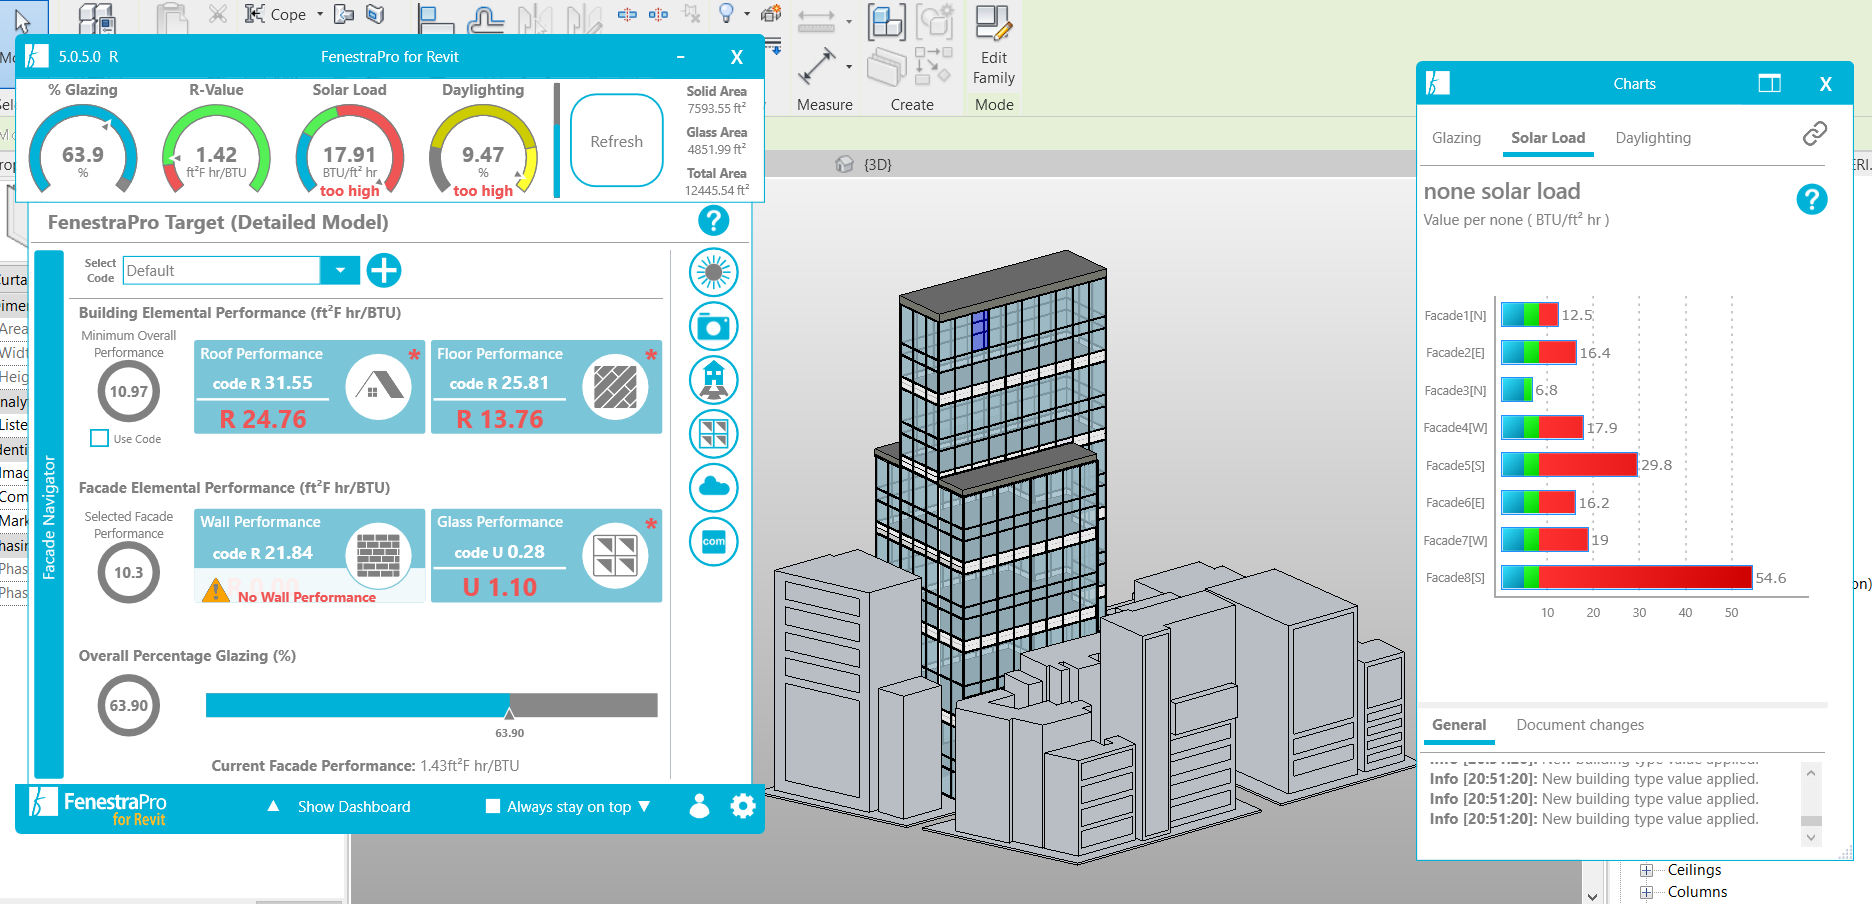Click the light bulb icon in ribbon
Image resolution: width=1872 pixels, height=904 pixels.
coord(727,13)
